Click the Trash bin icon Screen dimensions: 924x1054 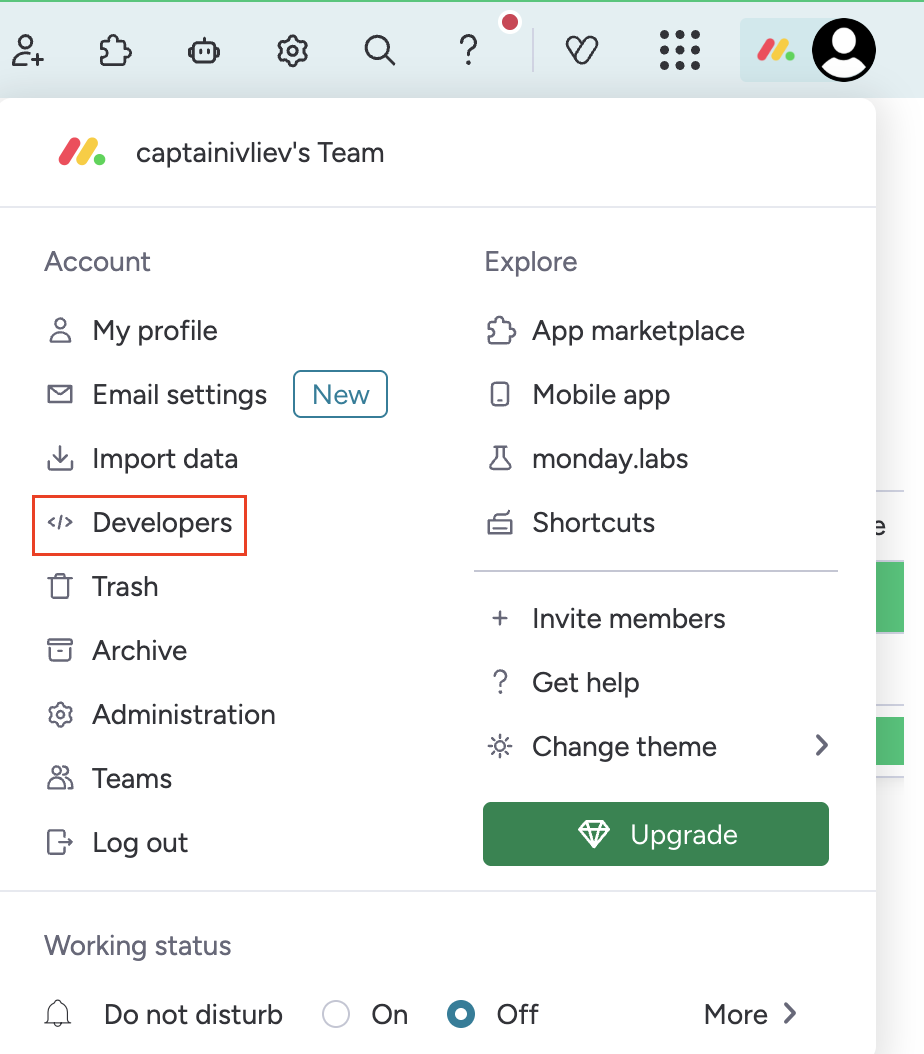click(60, 586)
